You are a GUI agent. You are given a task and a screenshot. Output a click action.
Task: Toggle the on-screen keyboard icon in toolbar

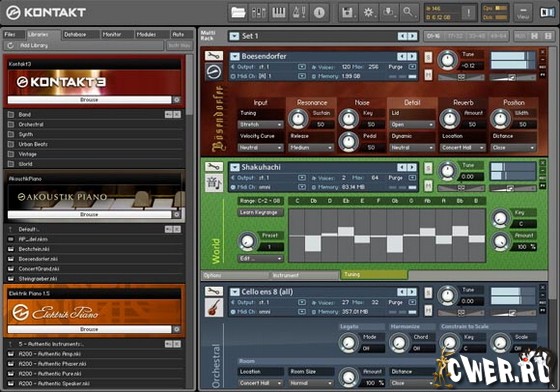click(278, 12)
